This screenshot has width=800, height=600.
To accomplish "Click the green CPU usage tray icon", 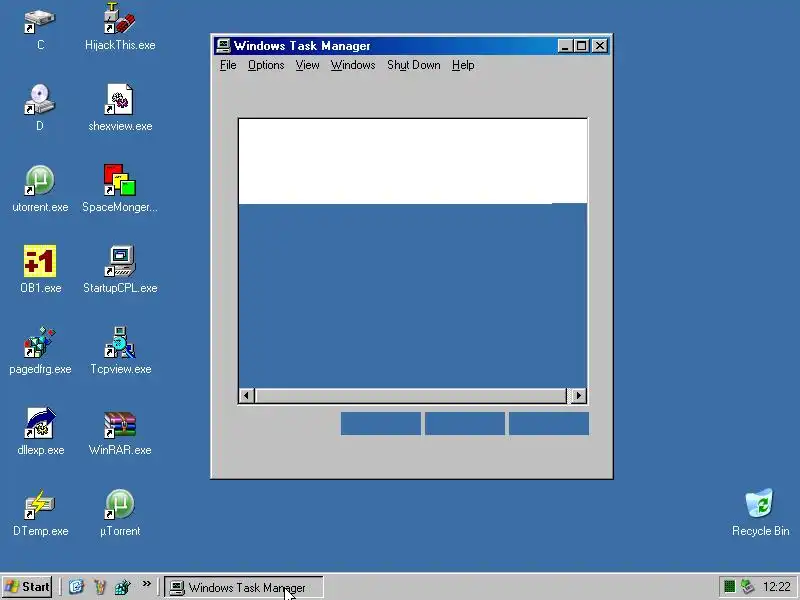I will click(730, 587).
